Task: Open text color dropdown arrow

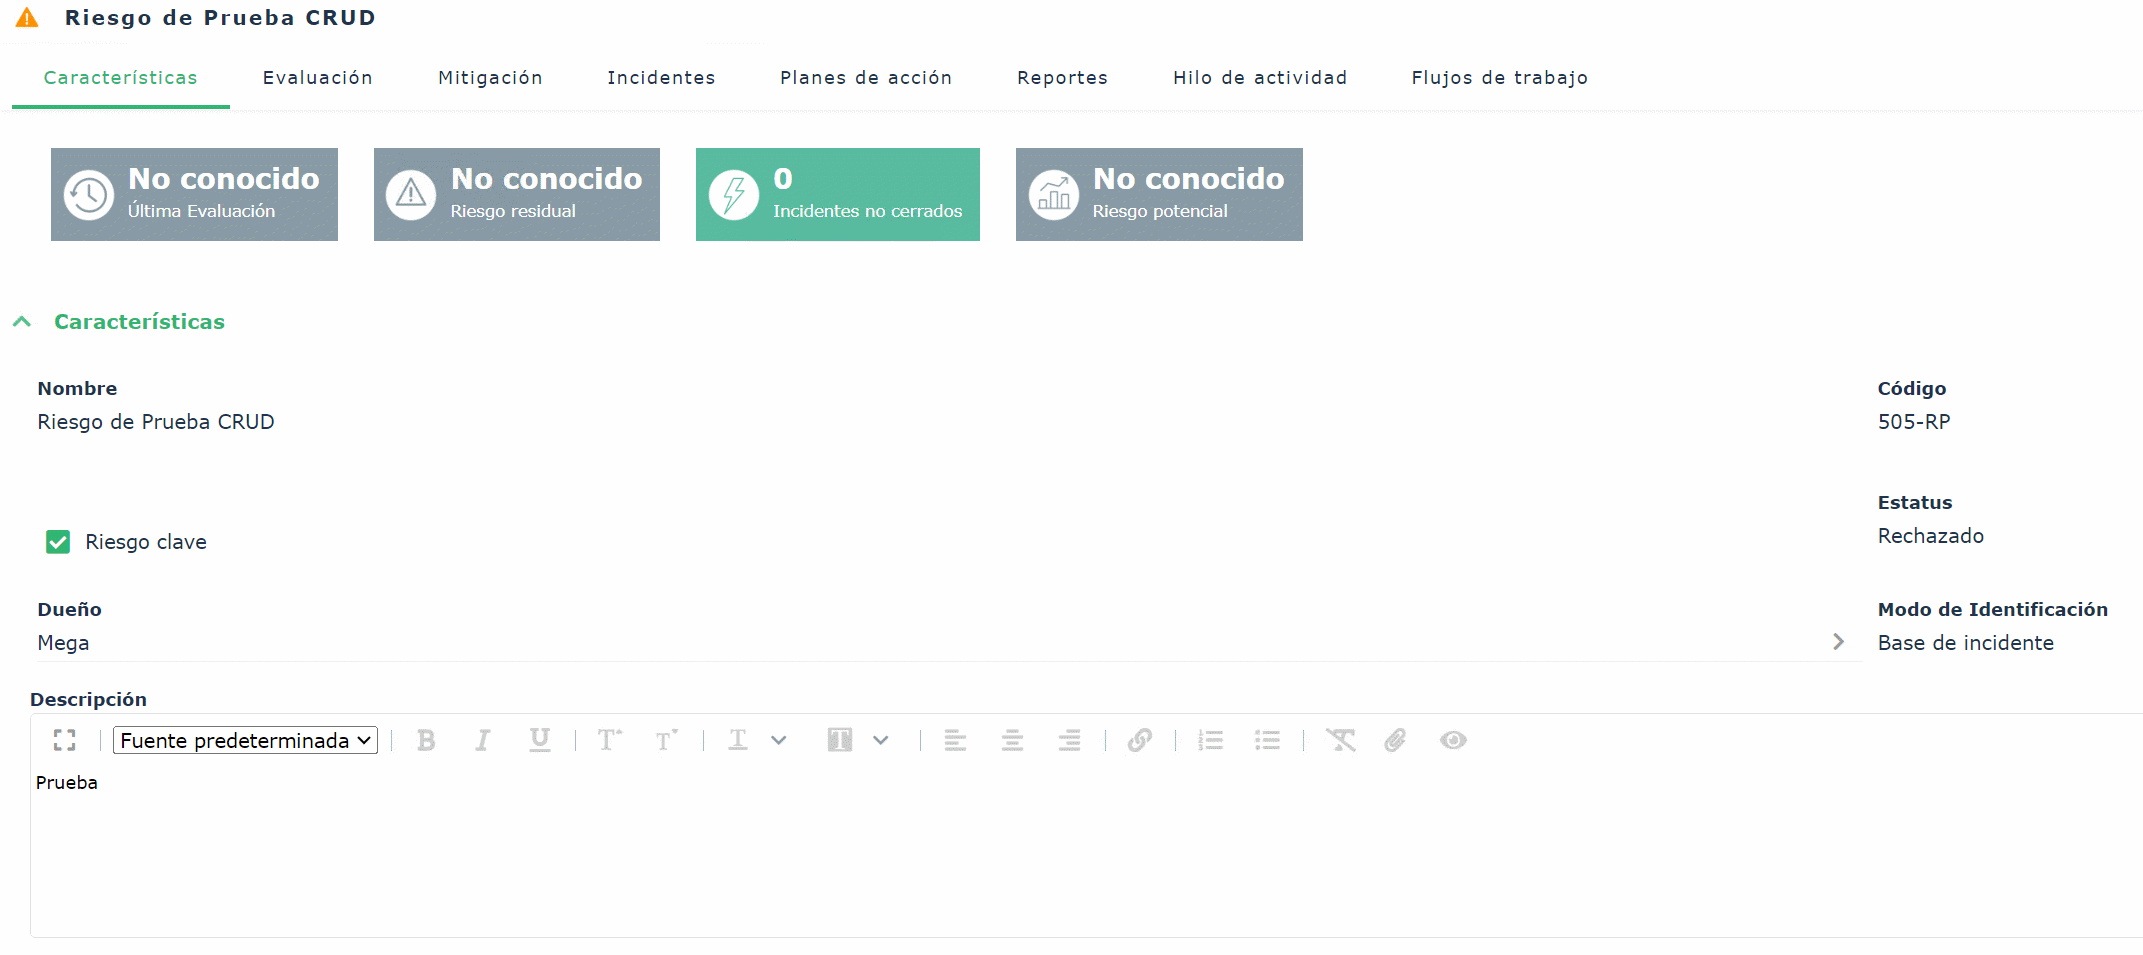Action: pyautogui.click(x=779, y=740)
